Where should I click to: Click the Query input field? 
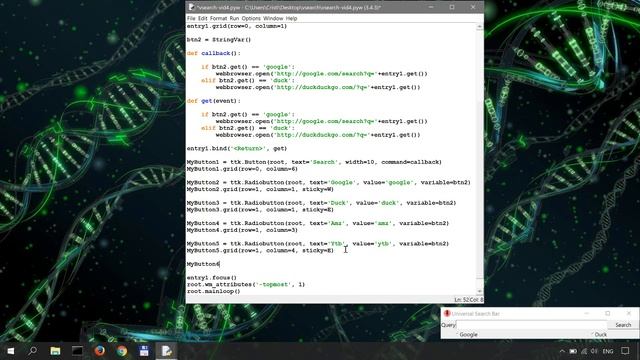(531, 325)
